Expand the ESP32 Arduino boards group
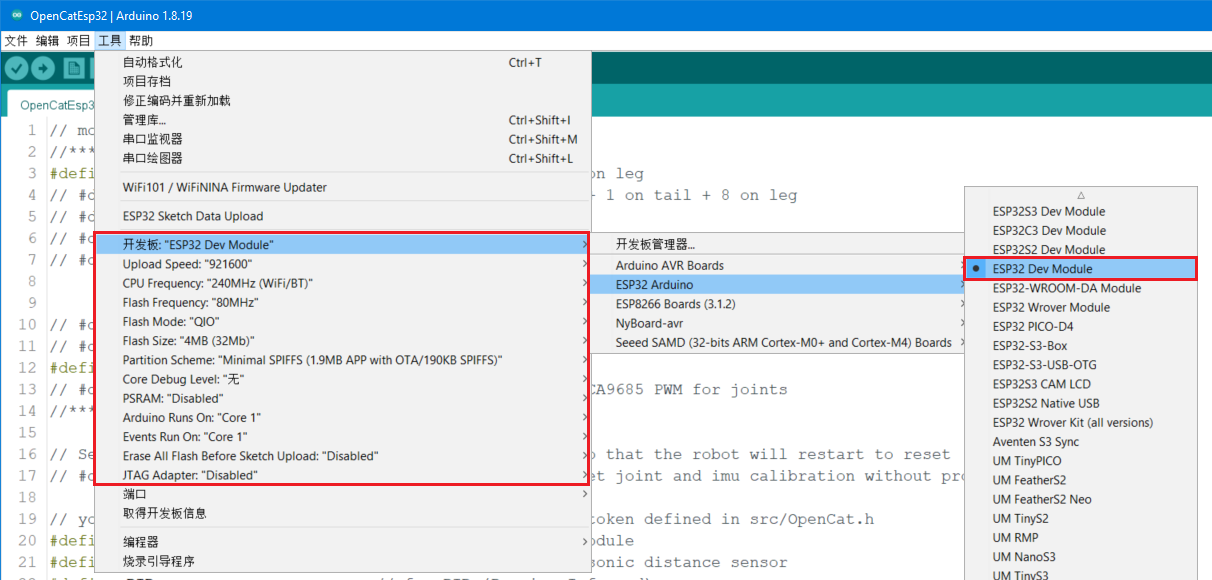The height and width of the screenshot is (580, 1212). click(x=779, y=284)
